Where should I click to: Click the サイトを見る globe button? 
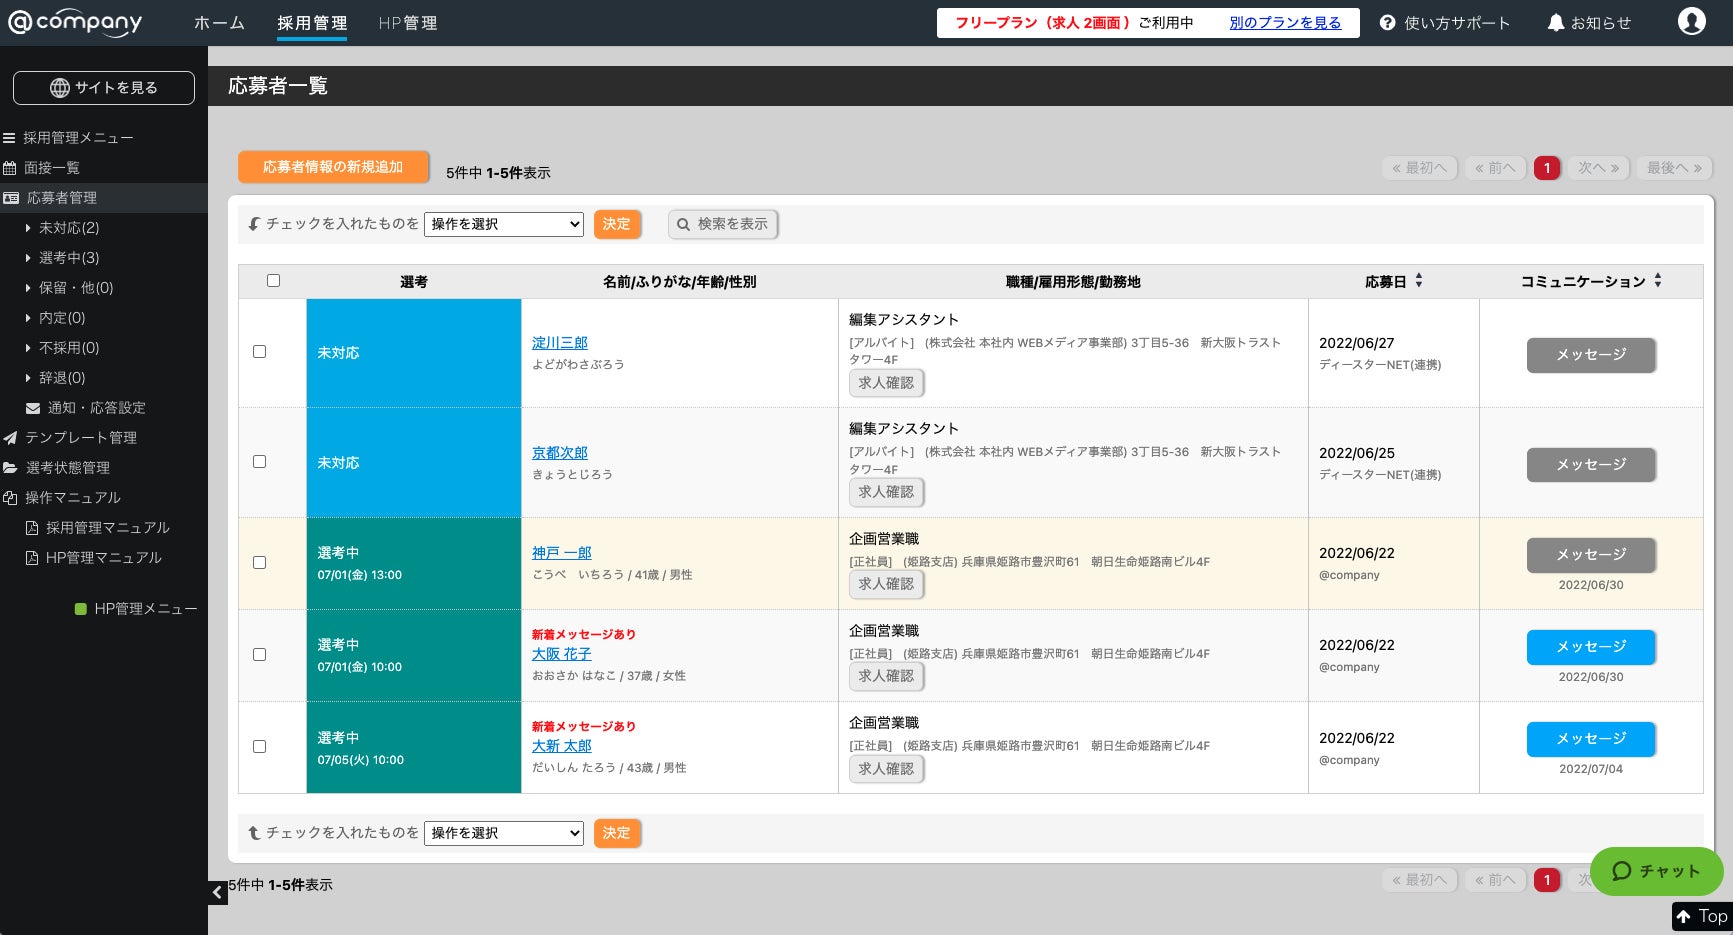pyautogui.click(x=104, y=88)
